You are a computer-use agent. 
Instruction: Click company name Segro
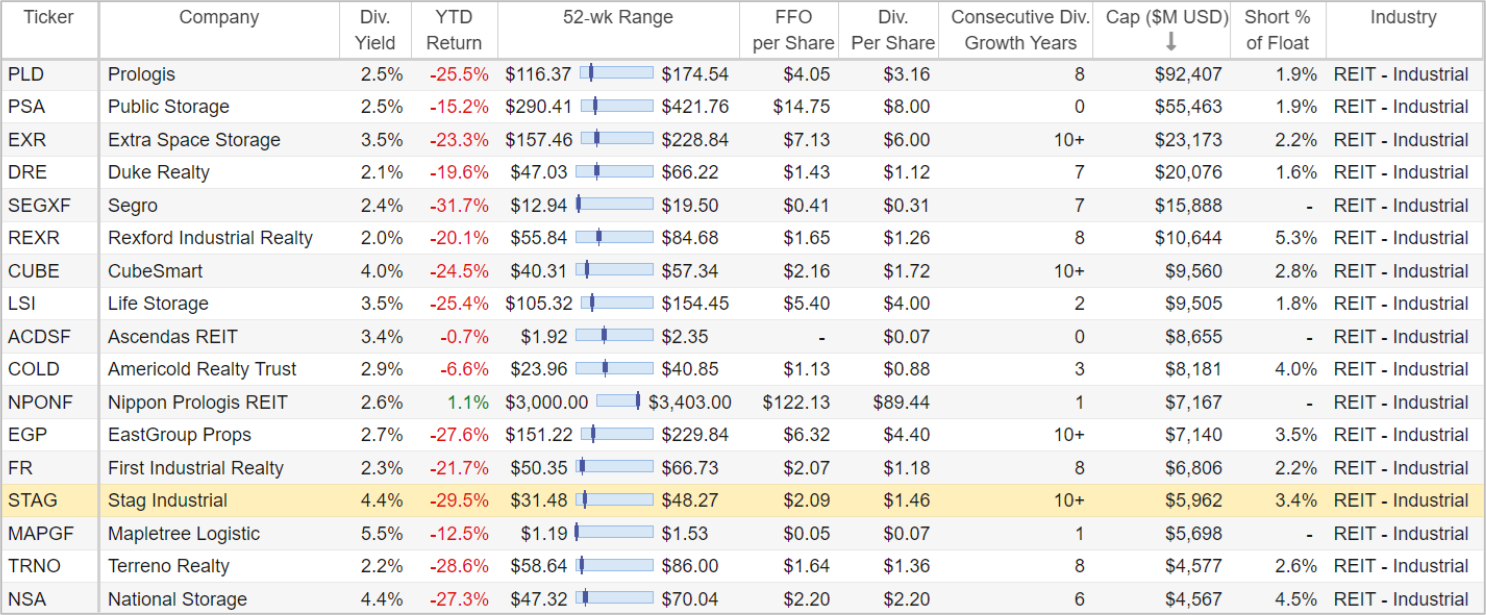[x=132, y=205]
